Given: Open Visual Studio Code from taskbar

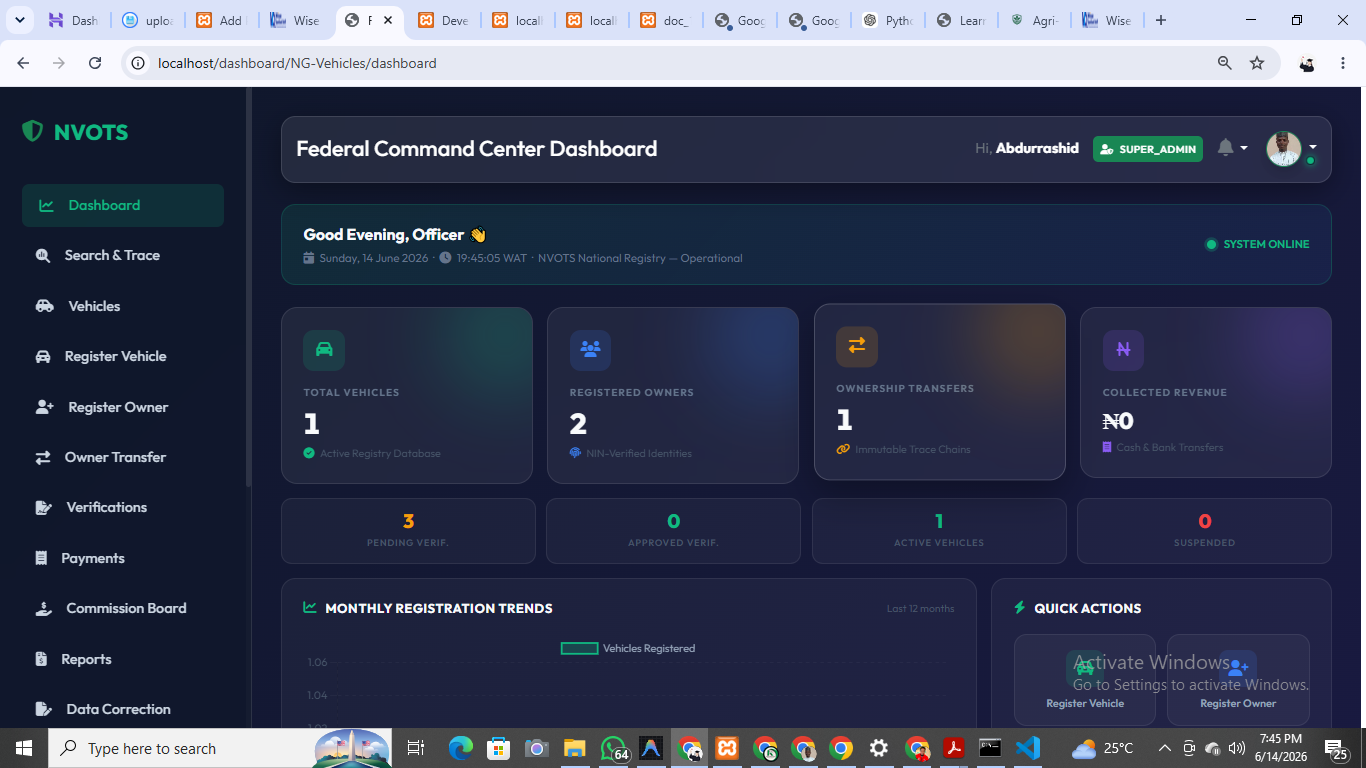Looking at the screenshot, I should coord(1028,748).
